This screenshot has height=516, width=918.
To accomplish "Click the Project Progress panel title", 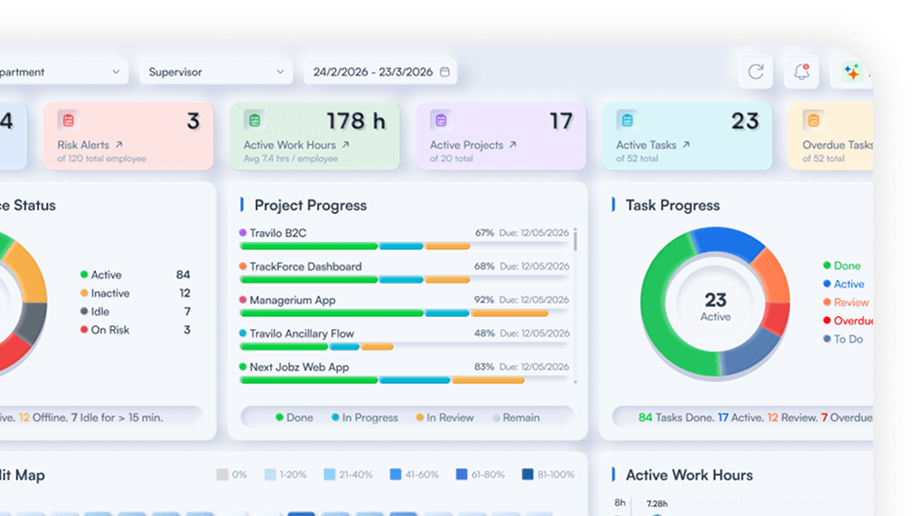I will click(310, 205).
